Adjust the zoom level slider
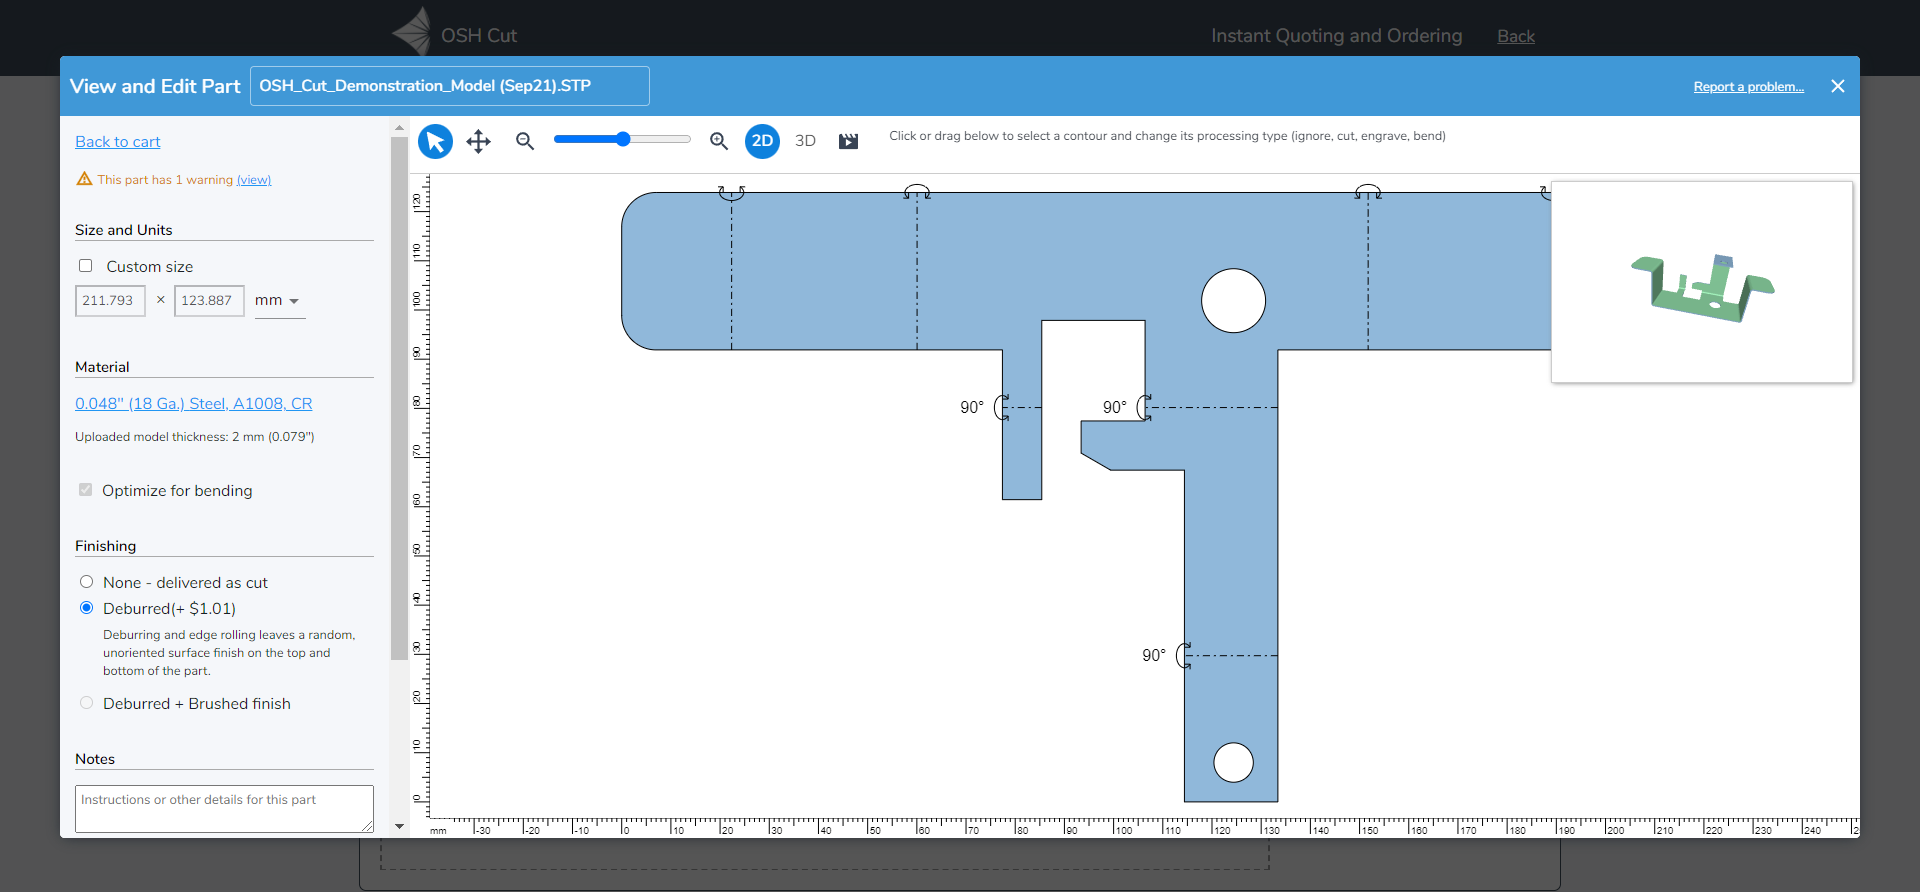This screenshot has width=1920, height=892. click(x=623, y=139)
